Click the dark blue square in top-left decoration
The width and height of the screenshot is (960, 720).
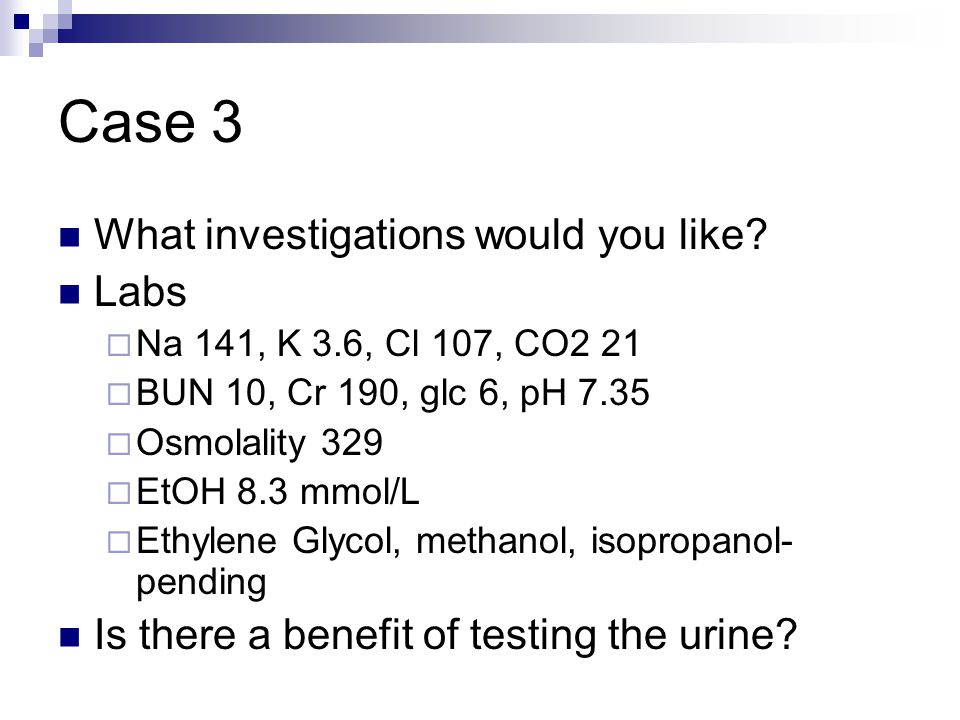pos(21,21)
